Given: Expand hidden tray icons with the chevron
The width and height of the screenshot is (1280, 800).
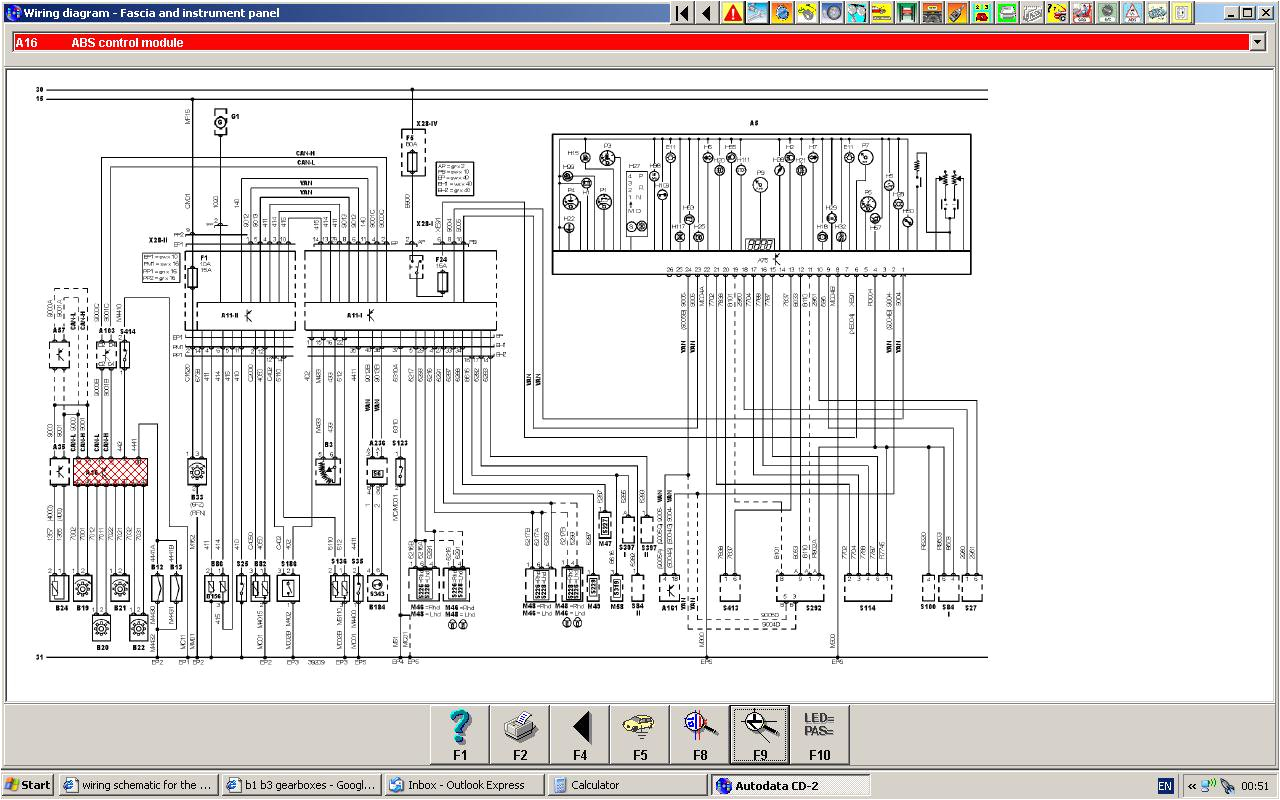Looking at the screenshot, I should 1191,785.
